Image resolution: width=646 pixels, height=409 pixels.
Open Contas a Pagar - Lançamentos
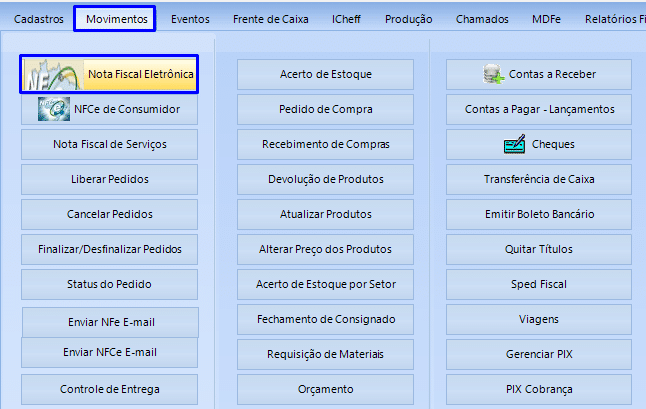539,109
